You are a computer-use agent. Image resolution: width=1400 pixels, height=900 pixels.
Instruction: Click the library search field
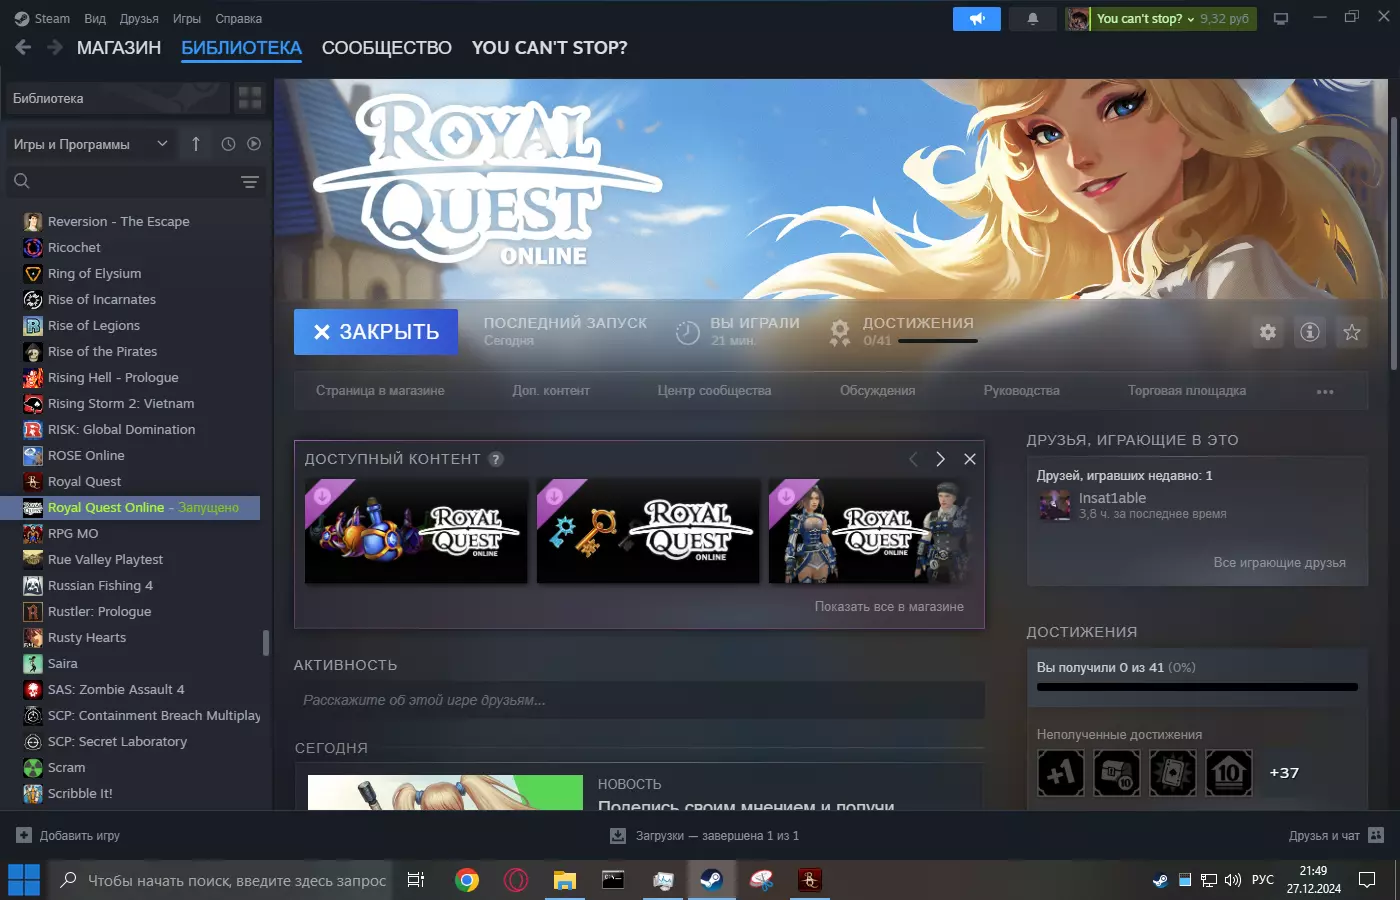pos(135,181)
